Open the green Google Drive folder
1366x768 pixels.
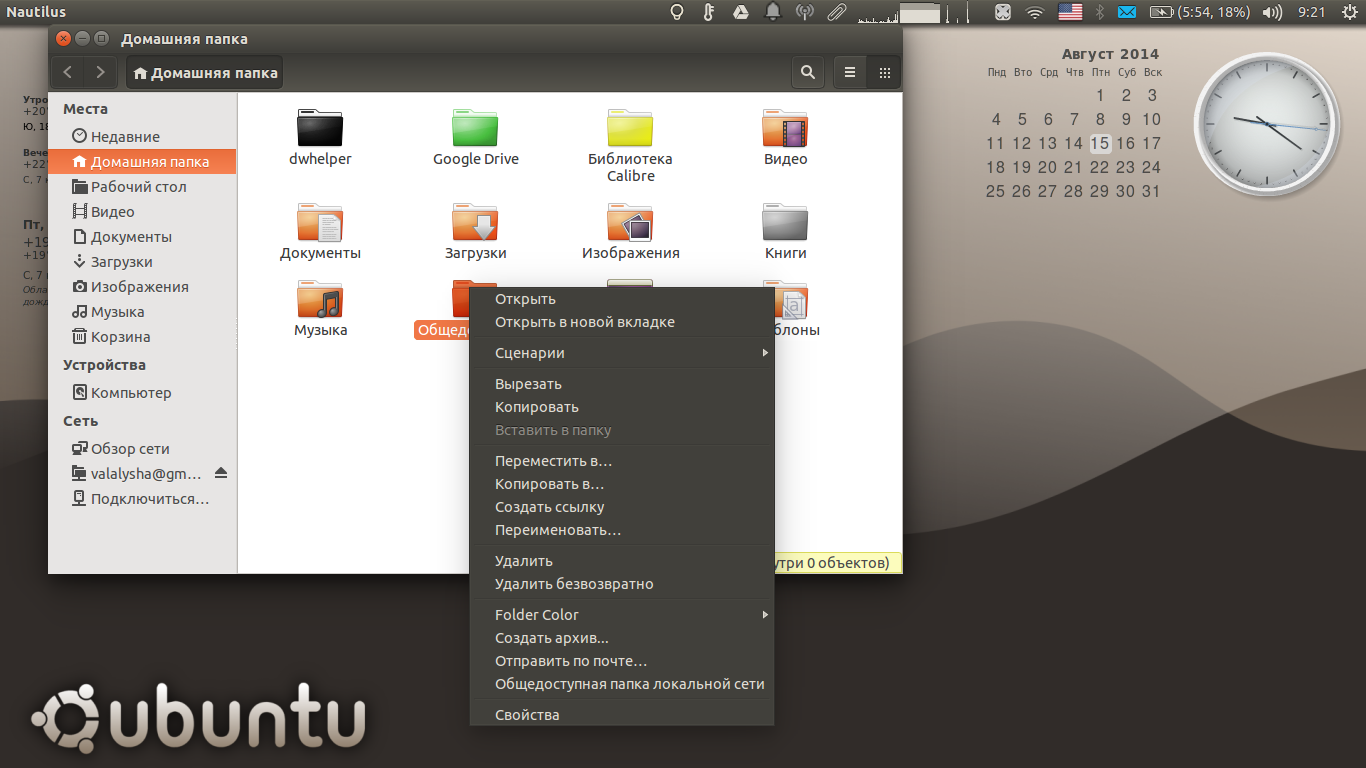475,128
